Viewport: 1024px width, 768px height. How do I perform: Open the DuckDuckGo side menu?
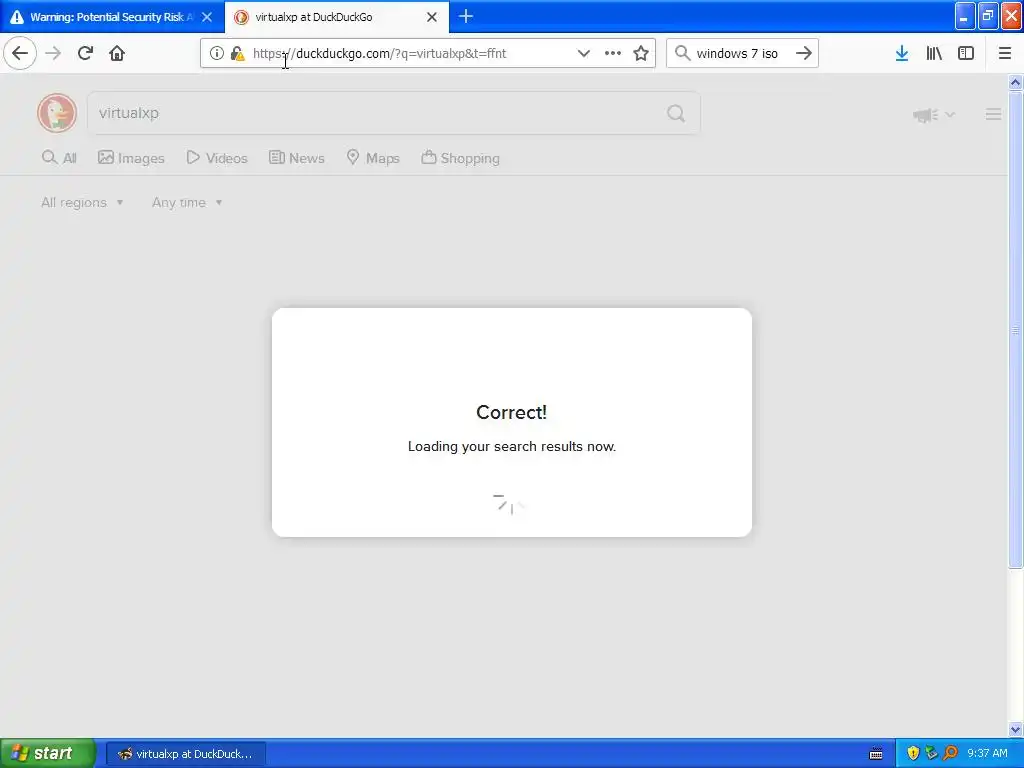click(993, 114)
